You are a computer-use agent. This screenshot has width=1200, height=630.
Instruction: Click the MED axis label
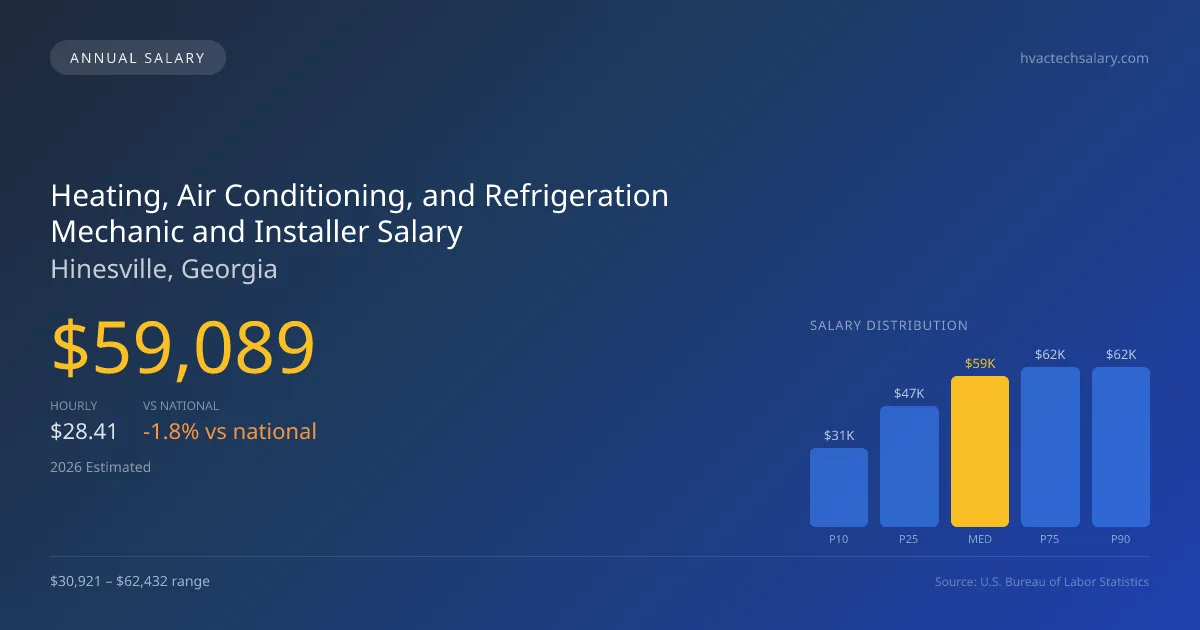(x=980, y=539)
